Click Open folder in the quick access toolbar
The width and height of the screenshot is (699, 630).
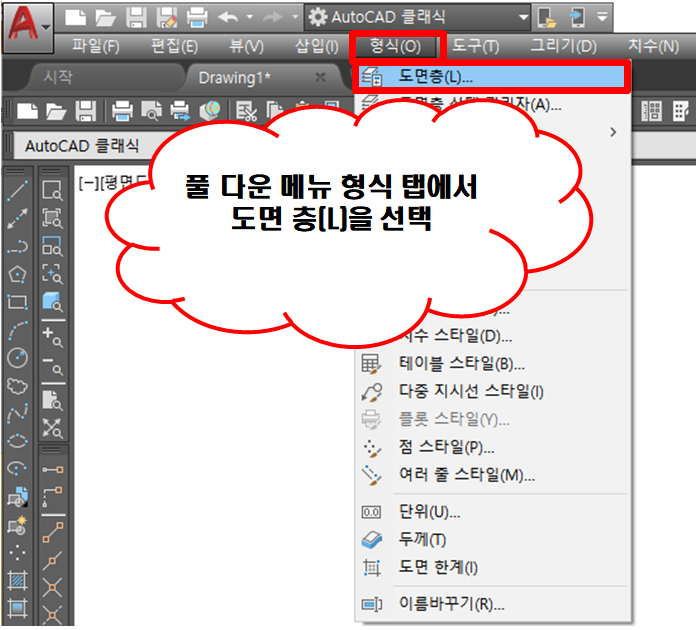[x=105, y=18]
